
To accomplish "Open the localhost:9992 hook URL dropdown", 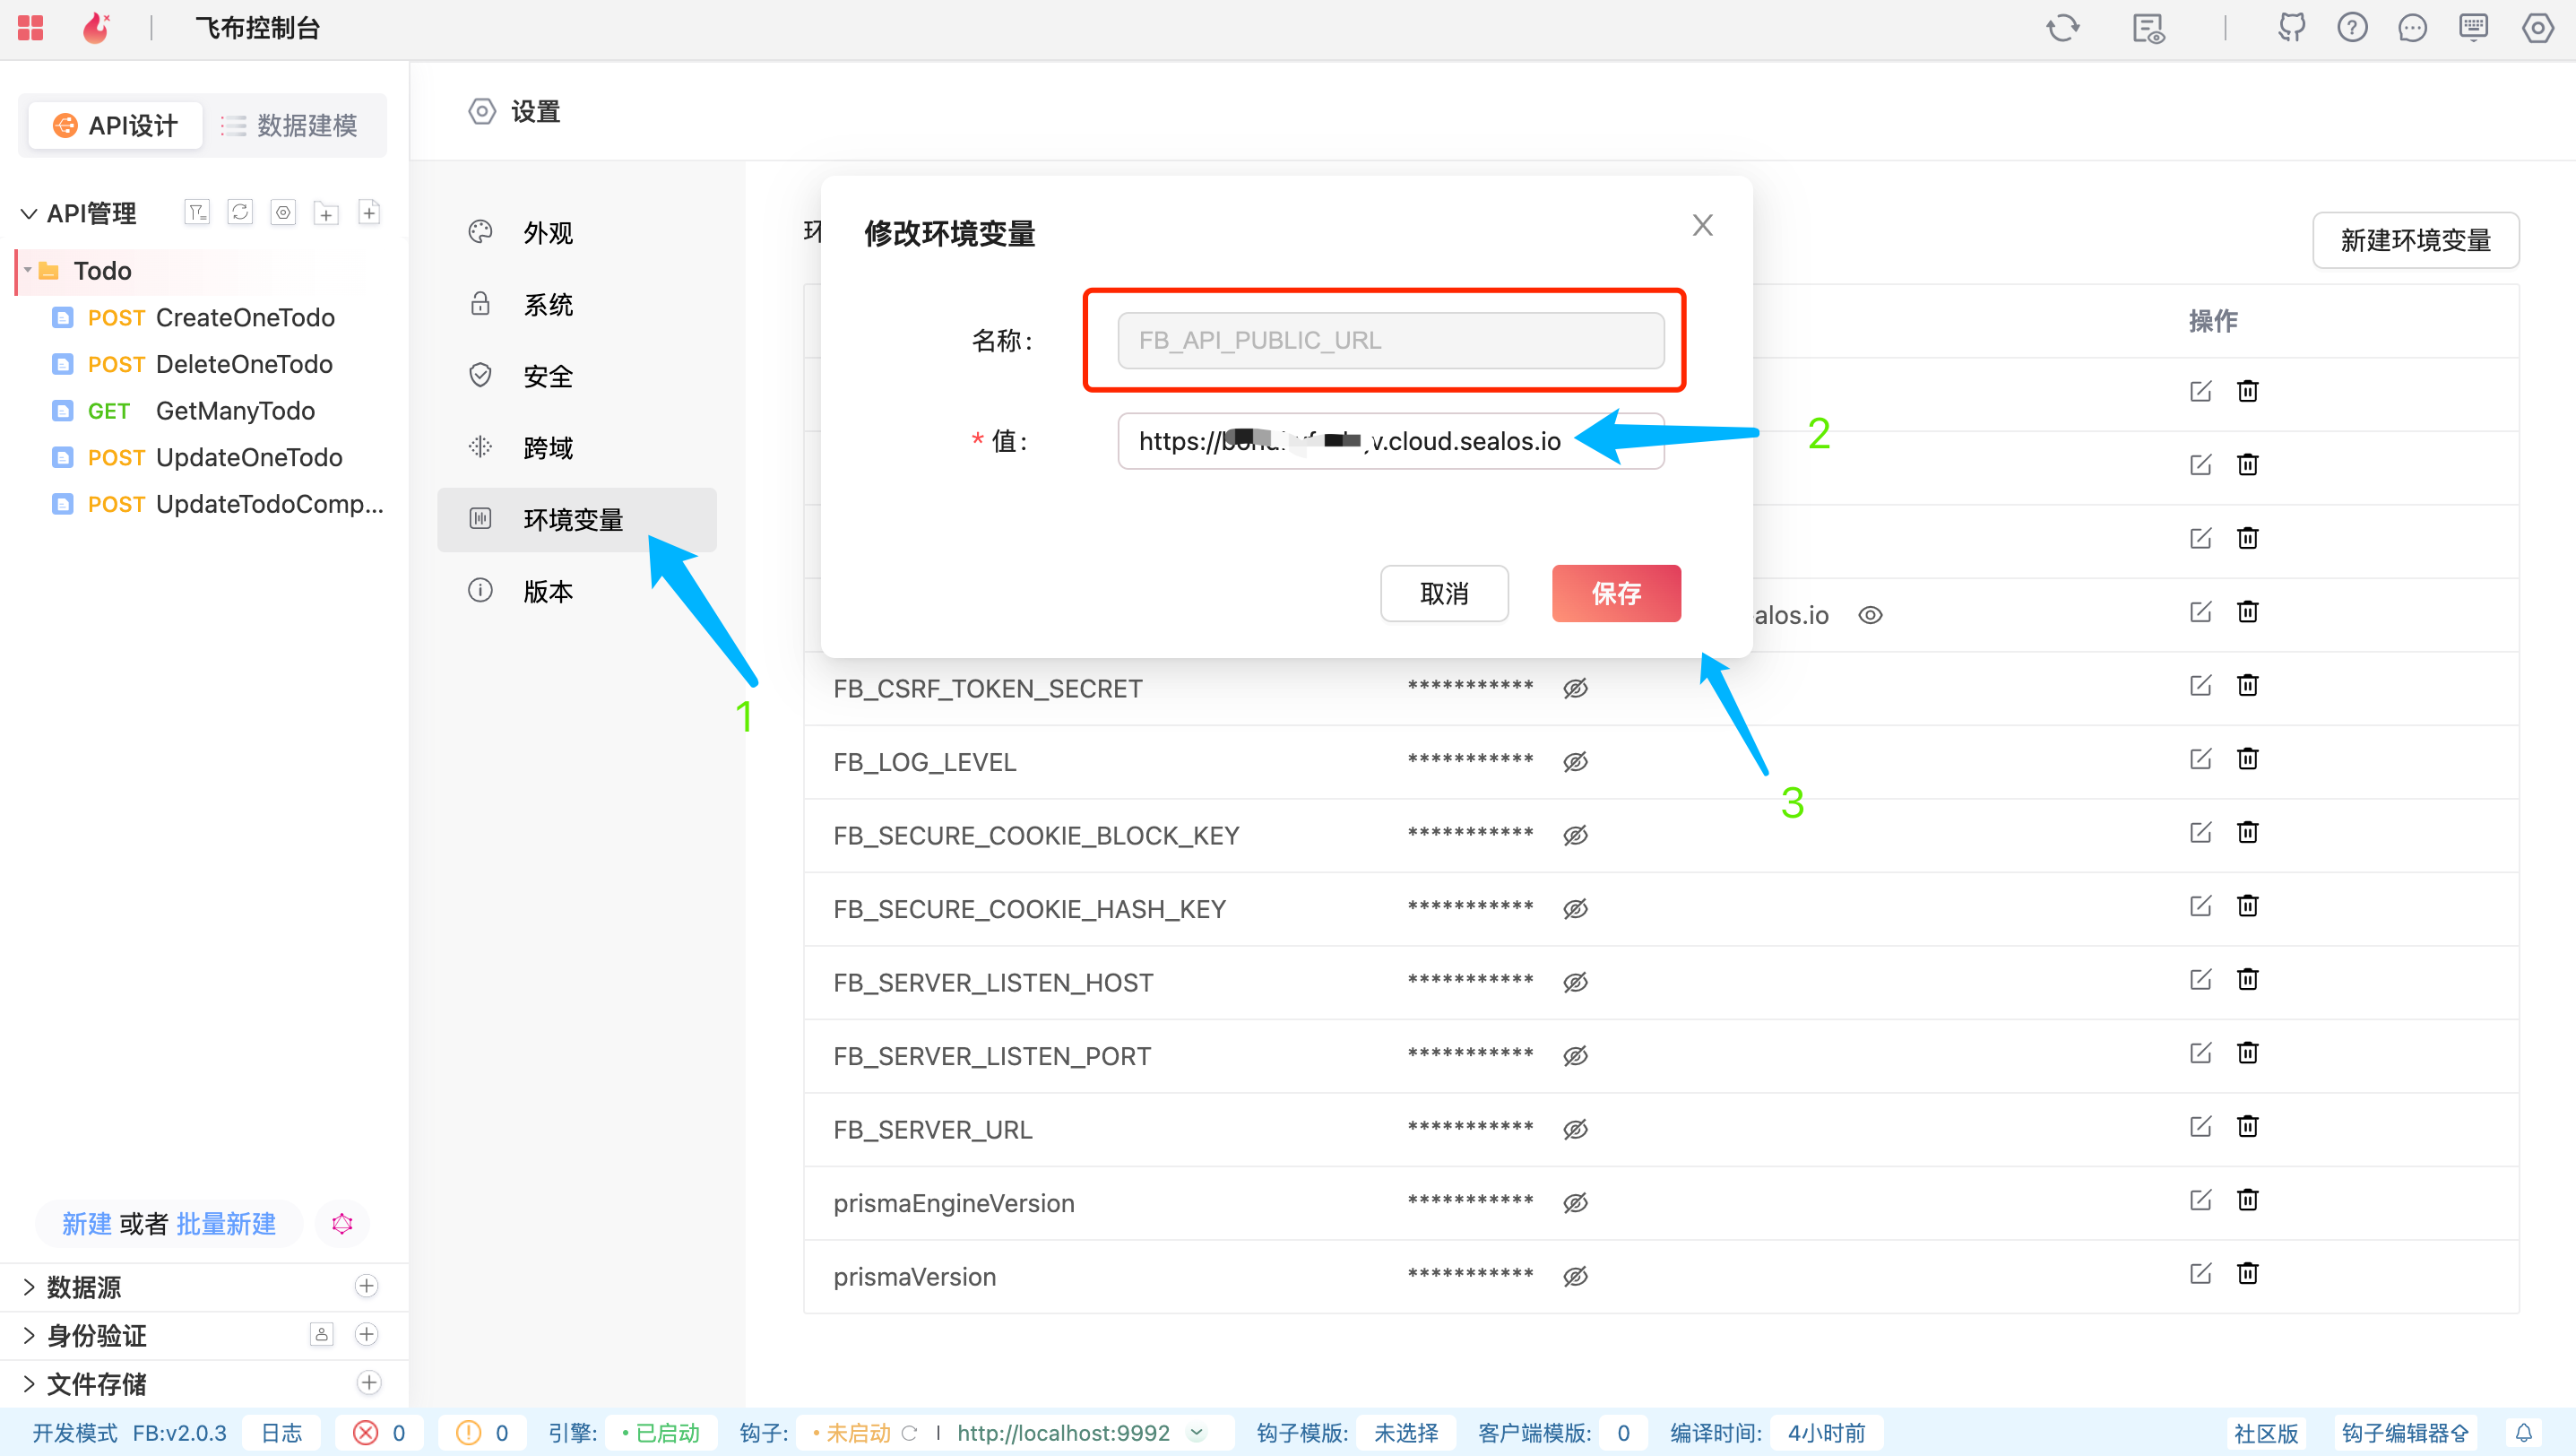I will (1196, 1432).
